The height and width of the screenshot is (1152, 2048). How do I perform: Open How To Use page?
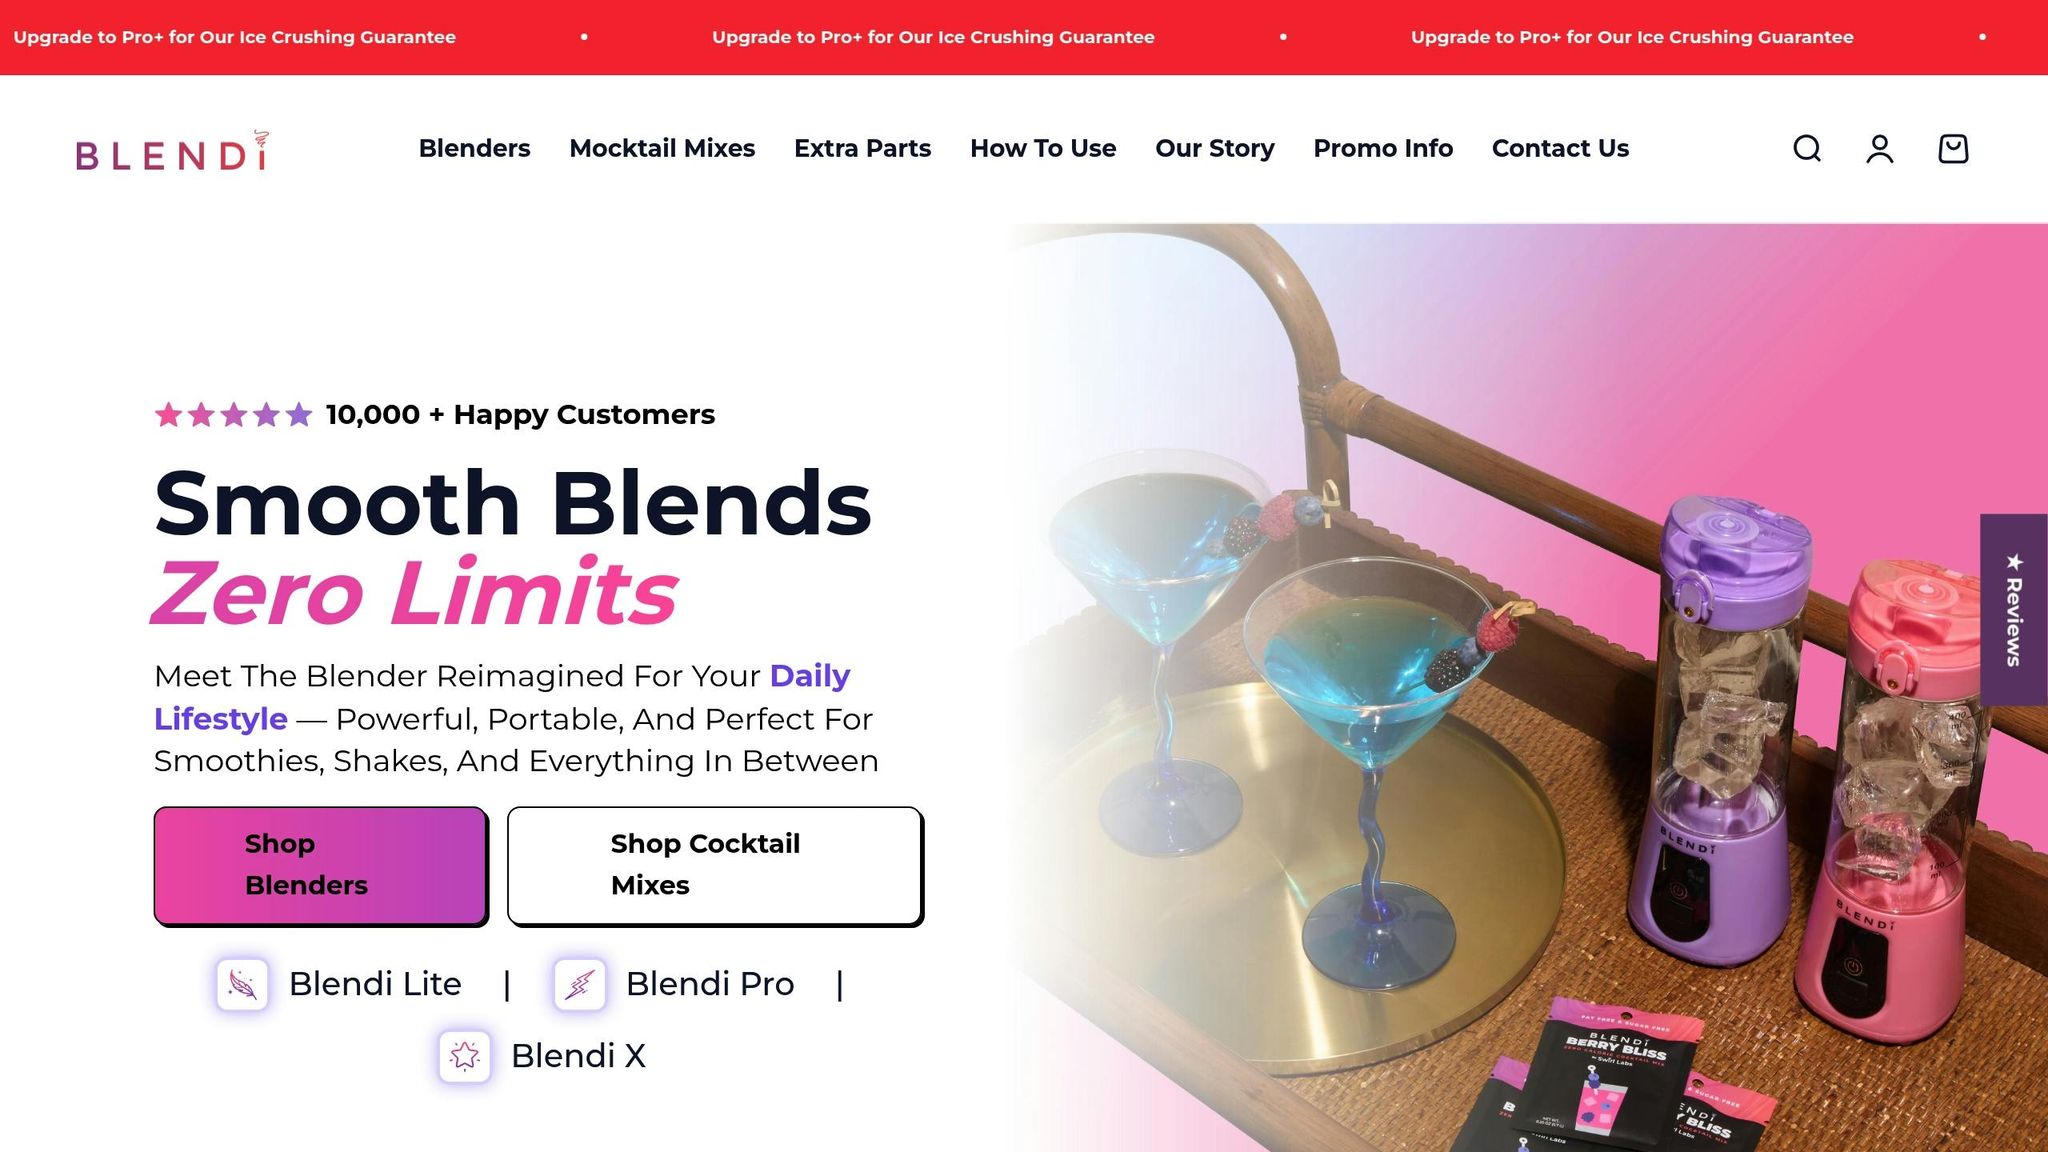[x=1043, y=148]
